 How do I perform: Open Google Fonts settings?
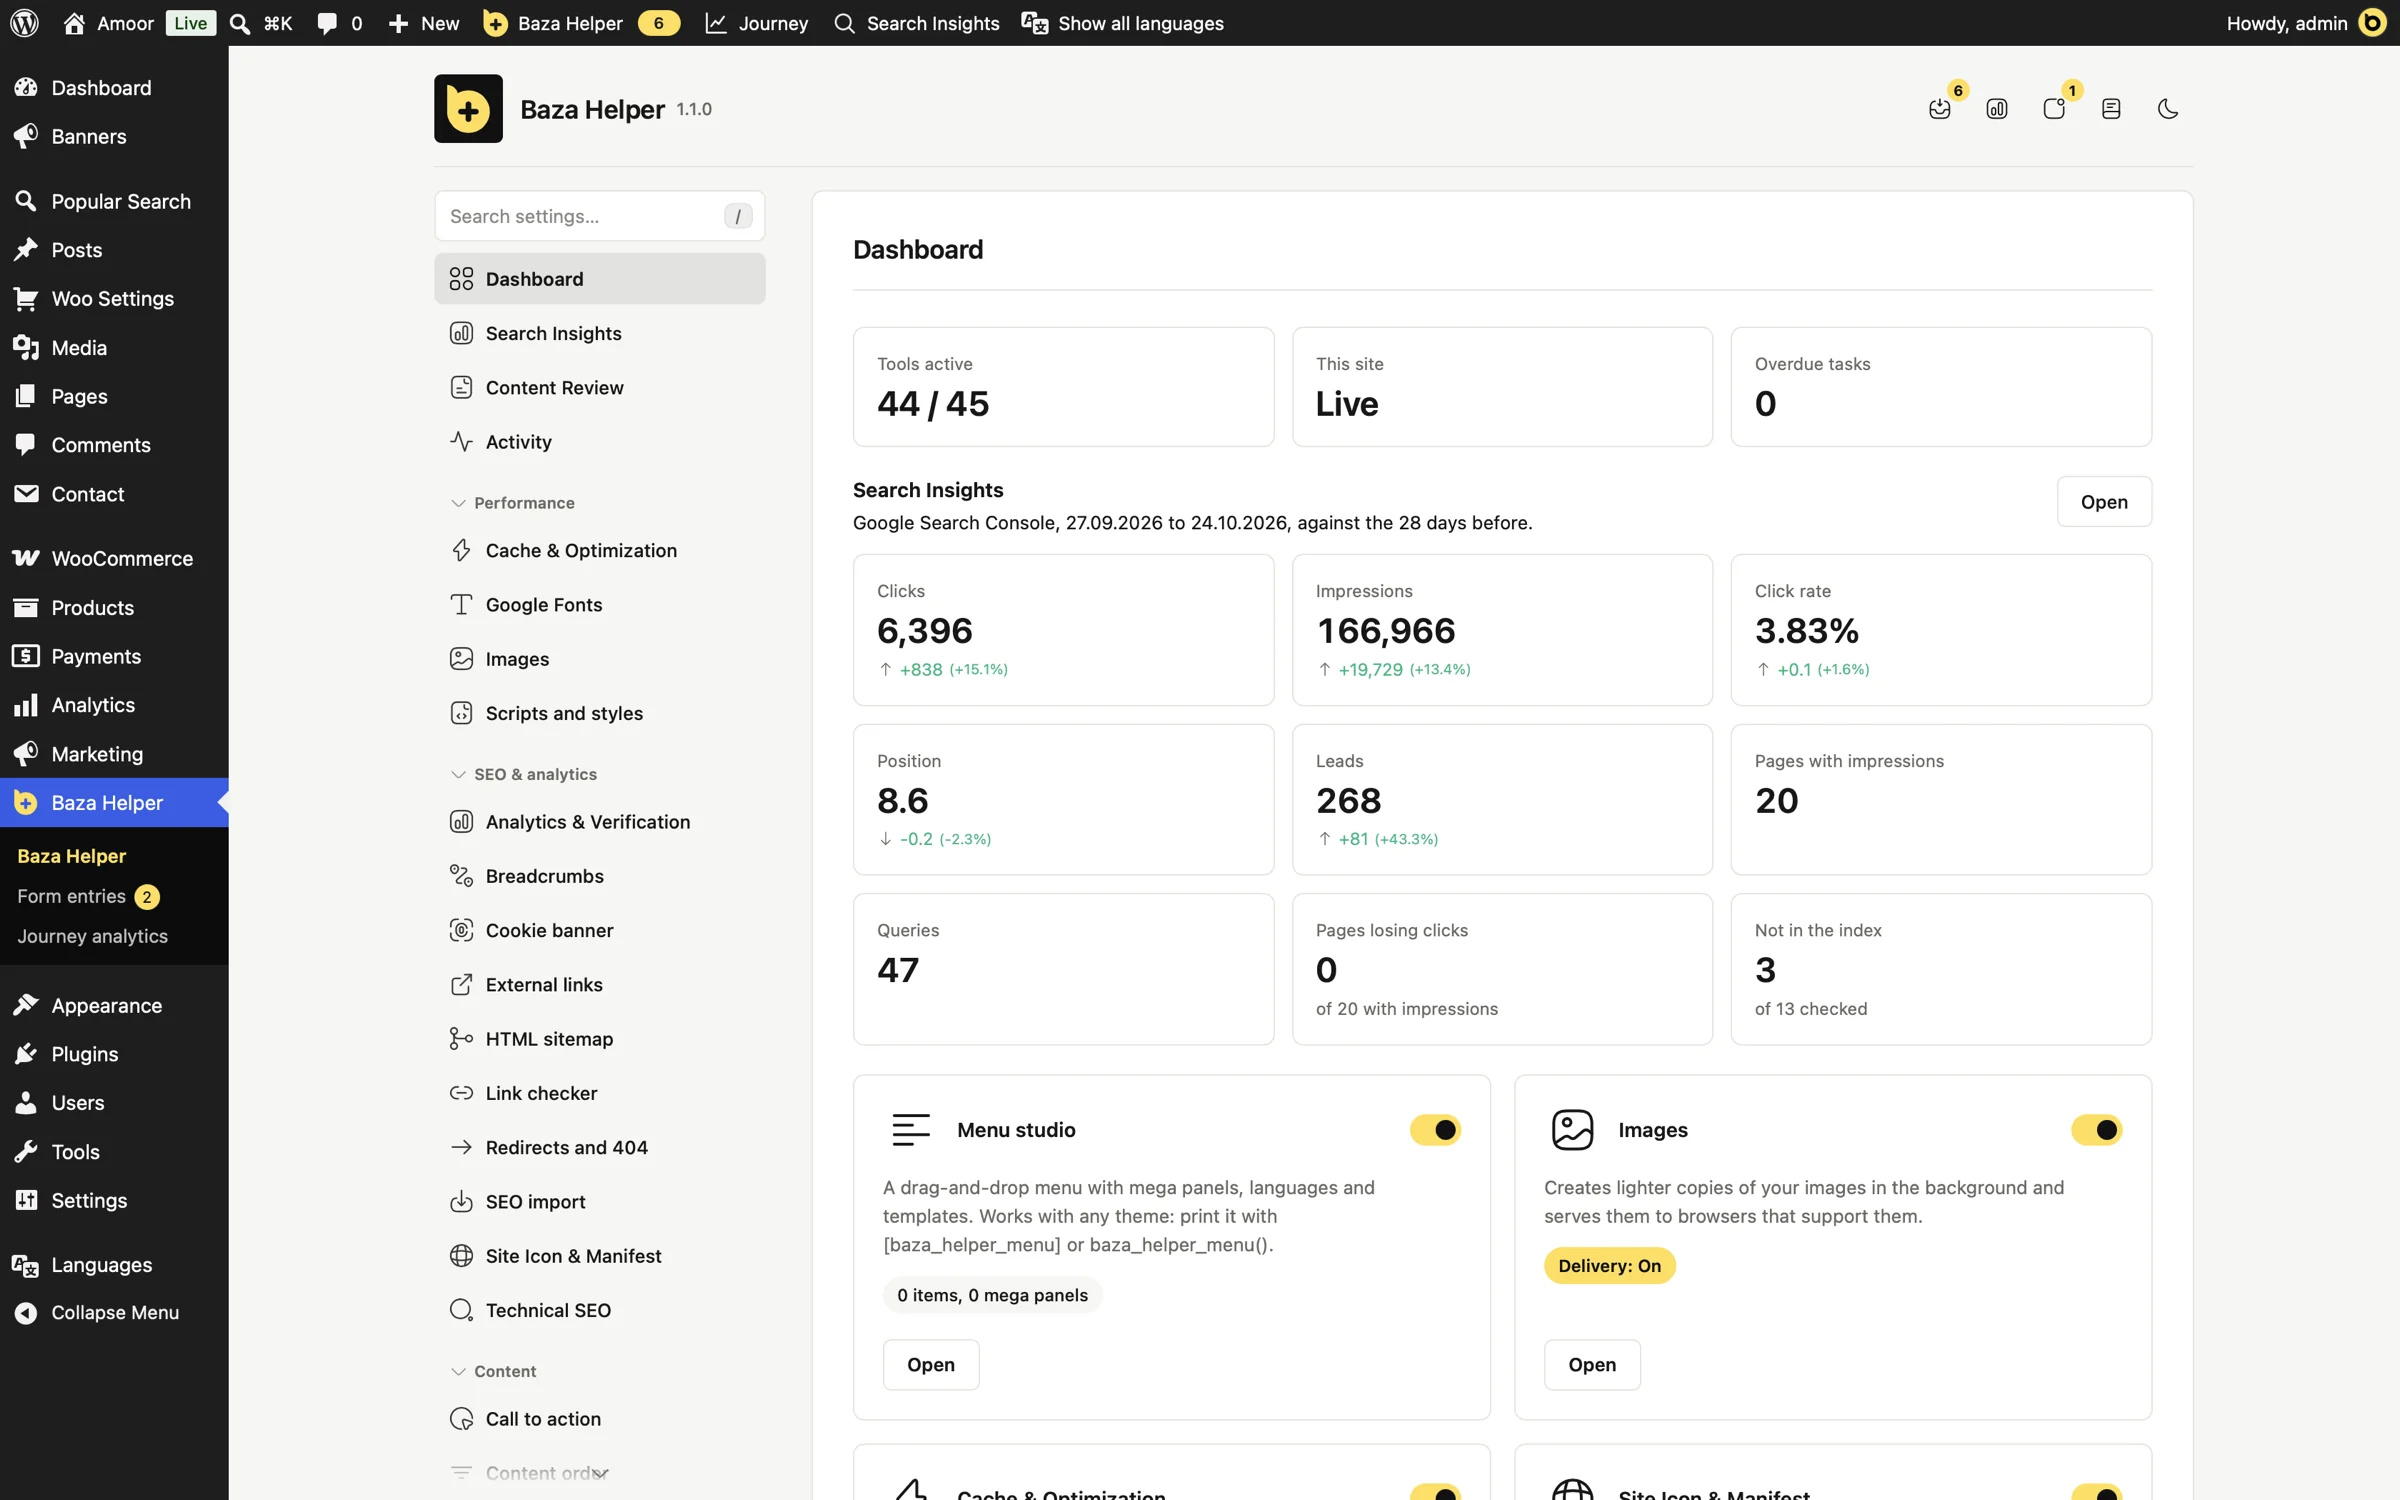(600, 604)
